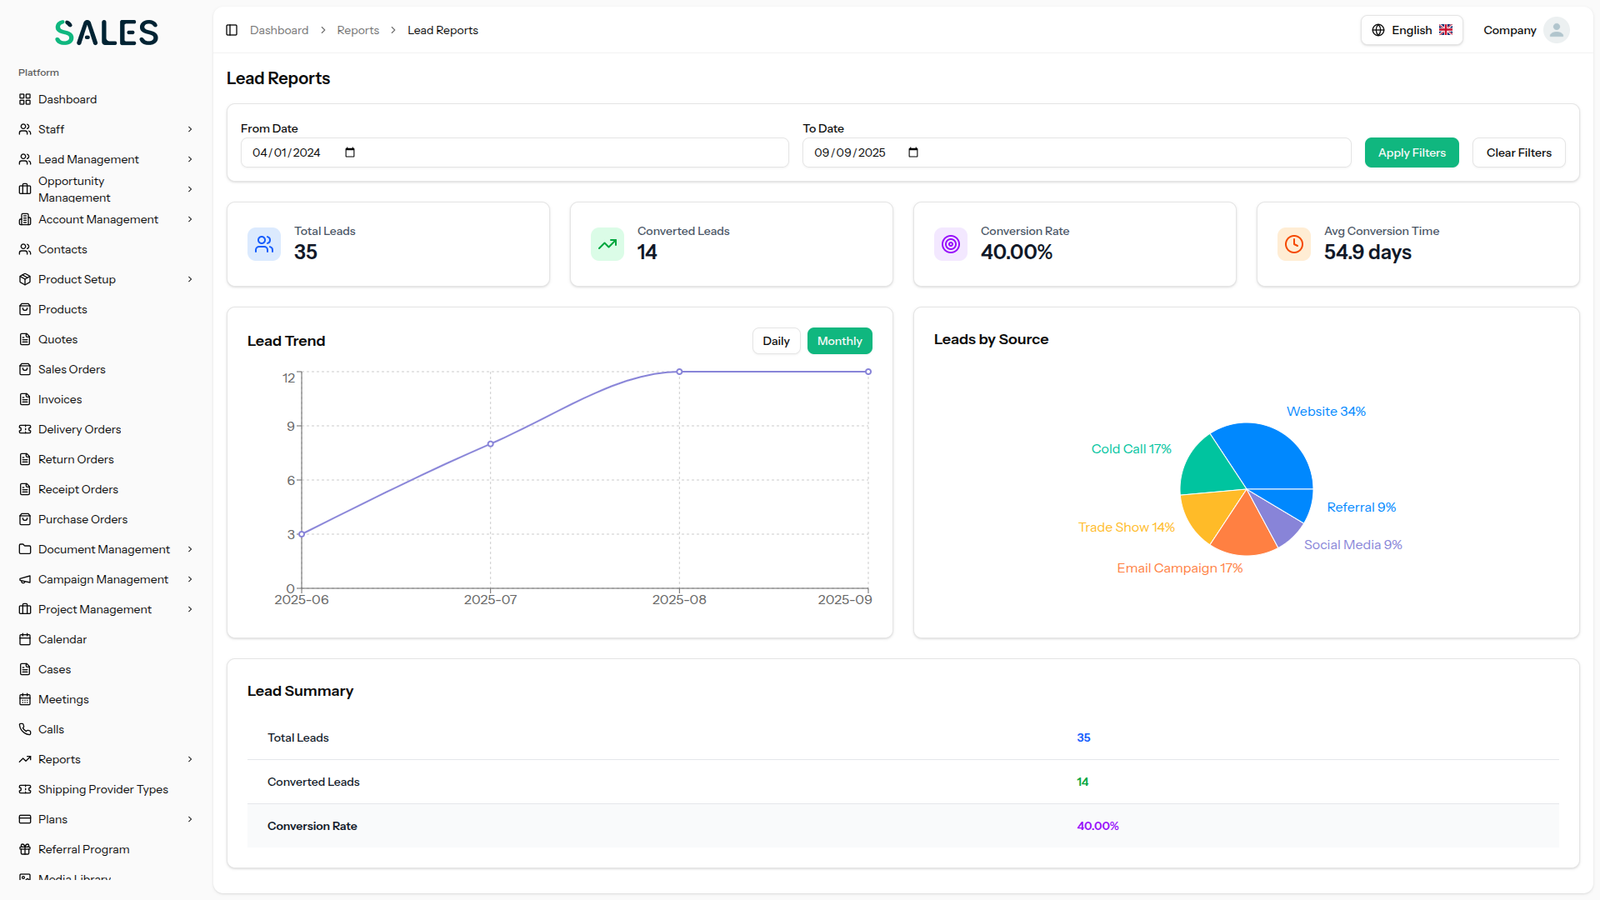
Task: Open Invoices from the sidebar
Action: coord(60,399)
